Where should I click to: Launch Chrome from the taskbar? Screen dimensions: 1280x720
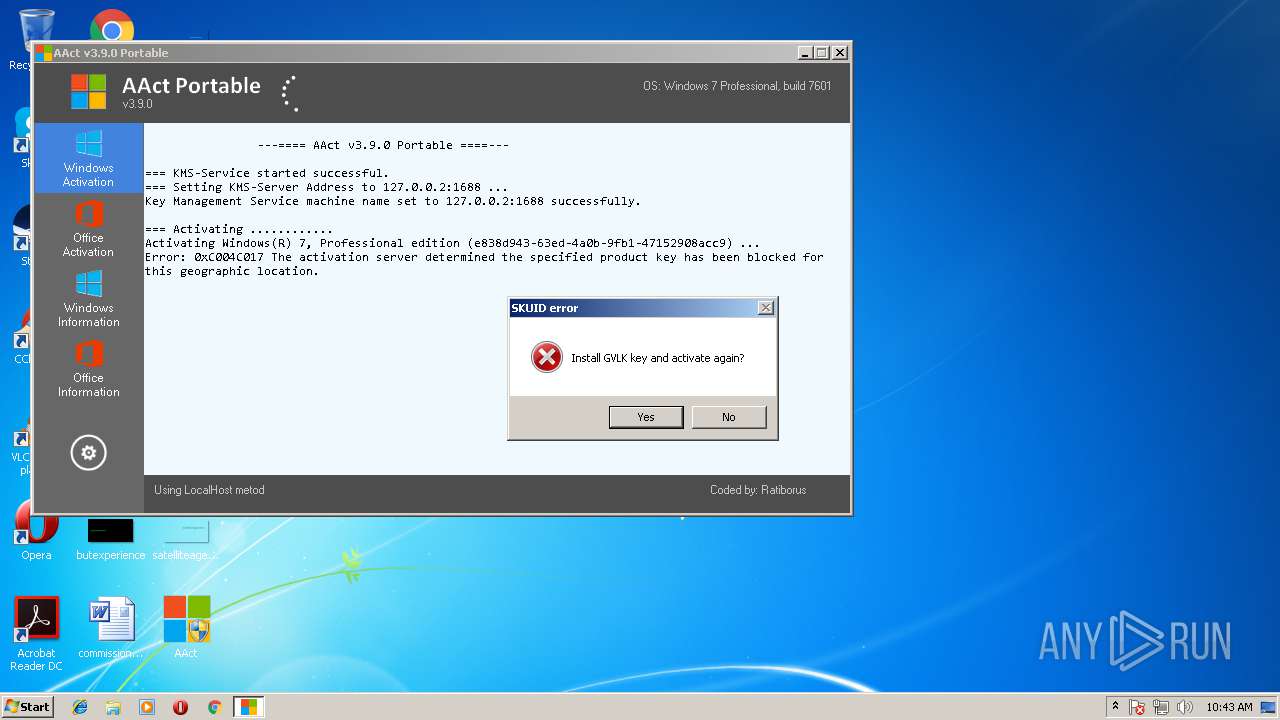click(x=214, y=707)
